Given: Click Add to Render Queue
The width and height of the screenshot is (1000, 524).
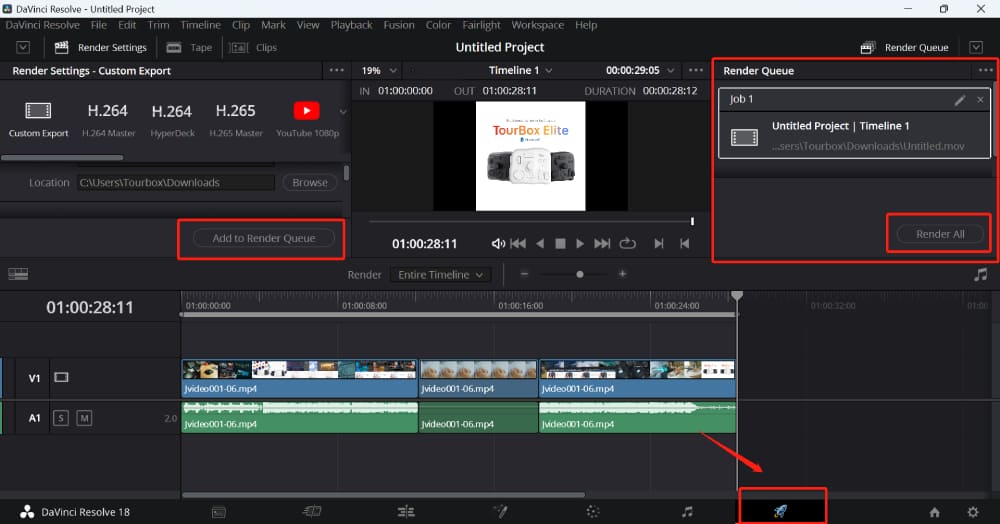Looking at the screenshot, I should [263, 238].
